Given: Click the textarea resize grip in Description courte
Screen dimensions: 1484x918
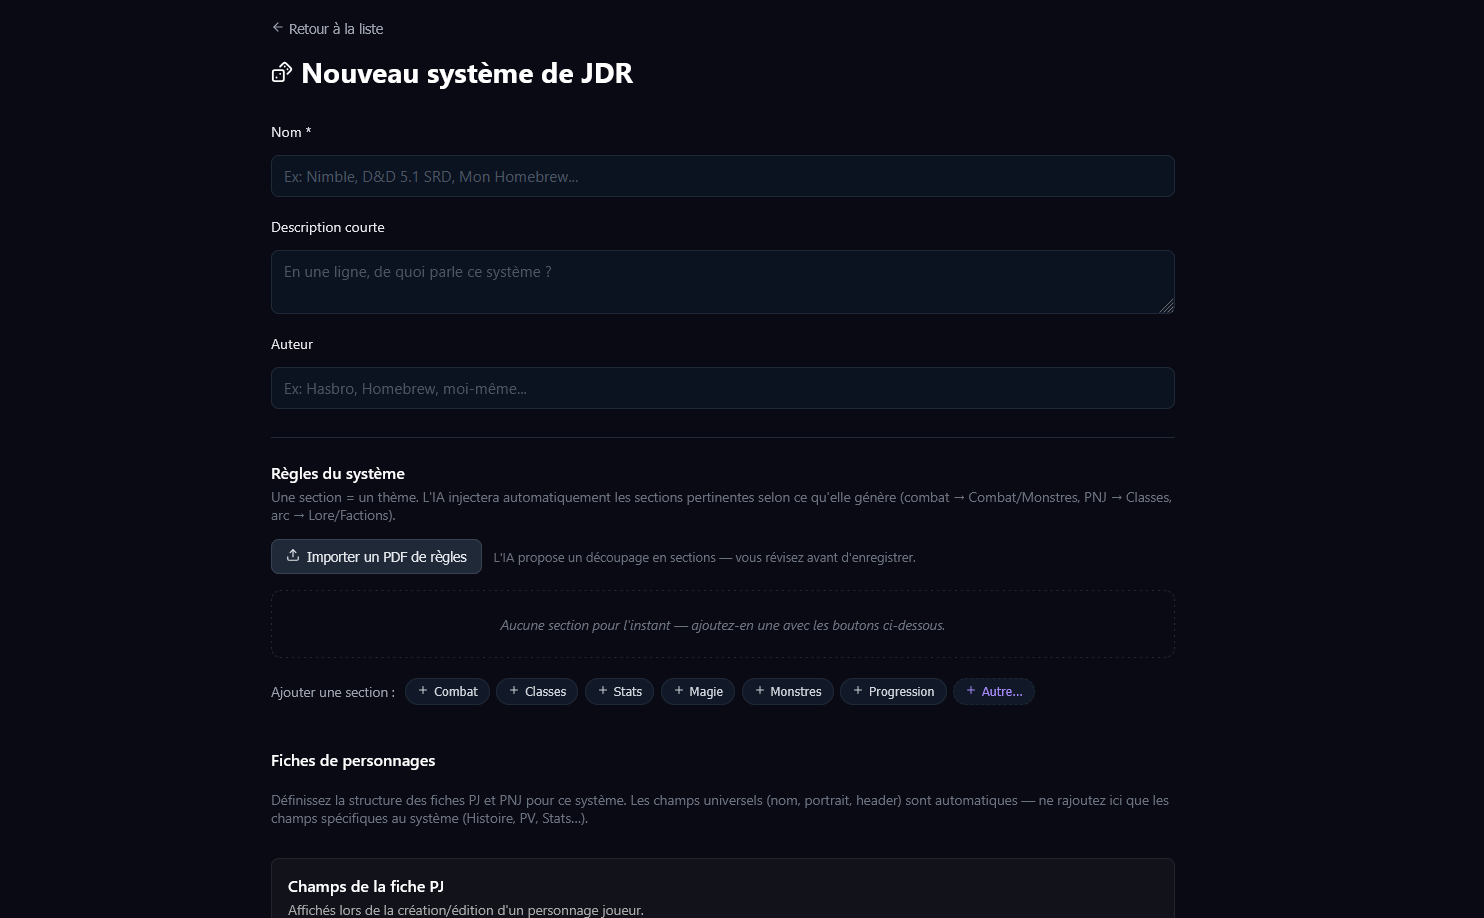Looking at the screenshot, I should 1167,306.
